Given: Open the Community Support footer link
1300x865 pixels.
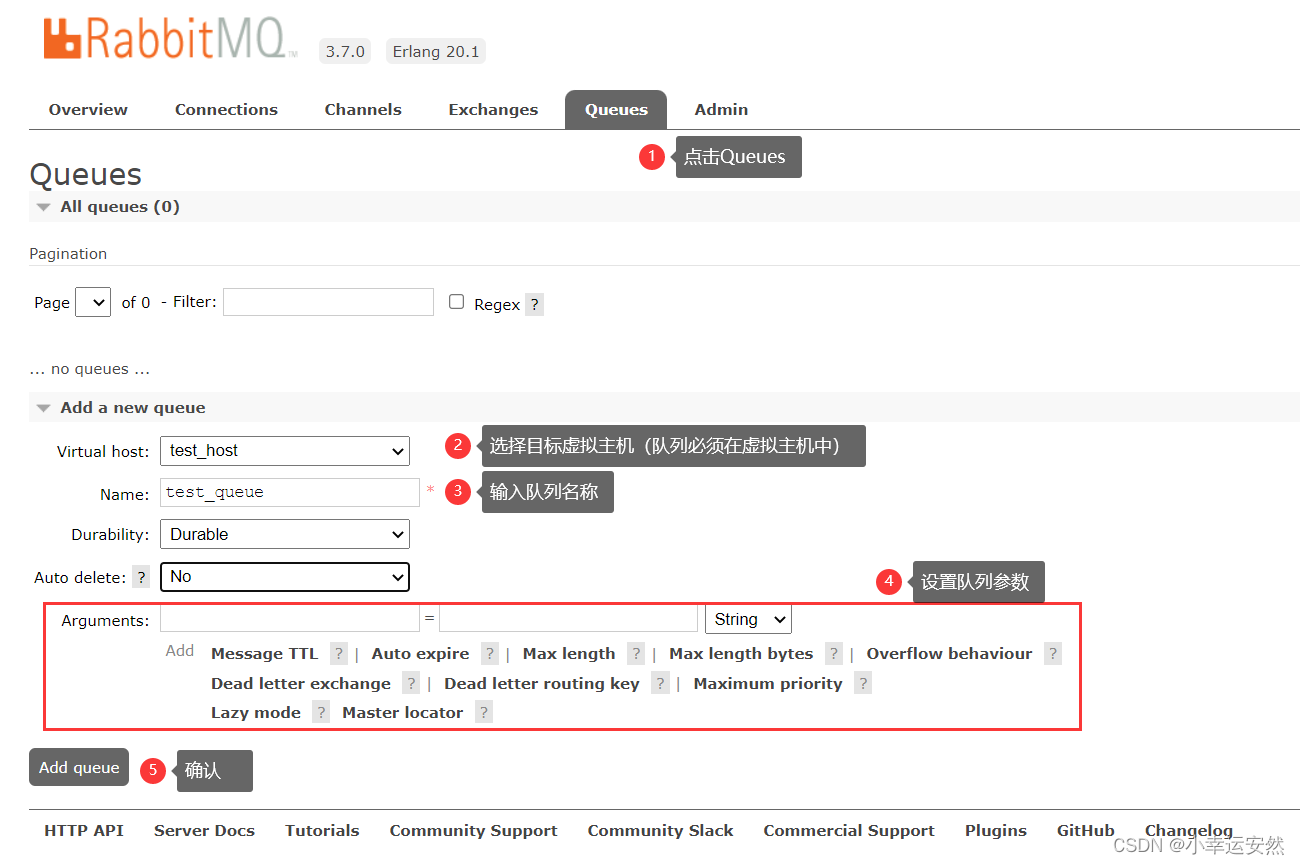Looking at the screenshot, I should (474, 831).
